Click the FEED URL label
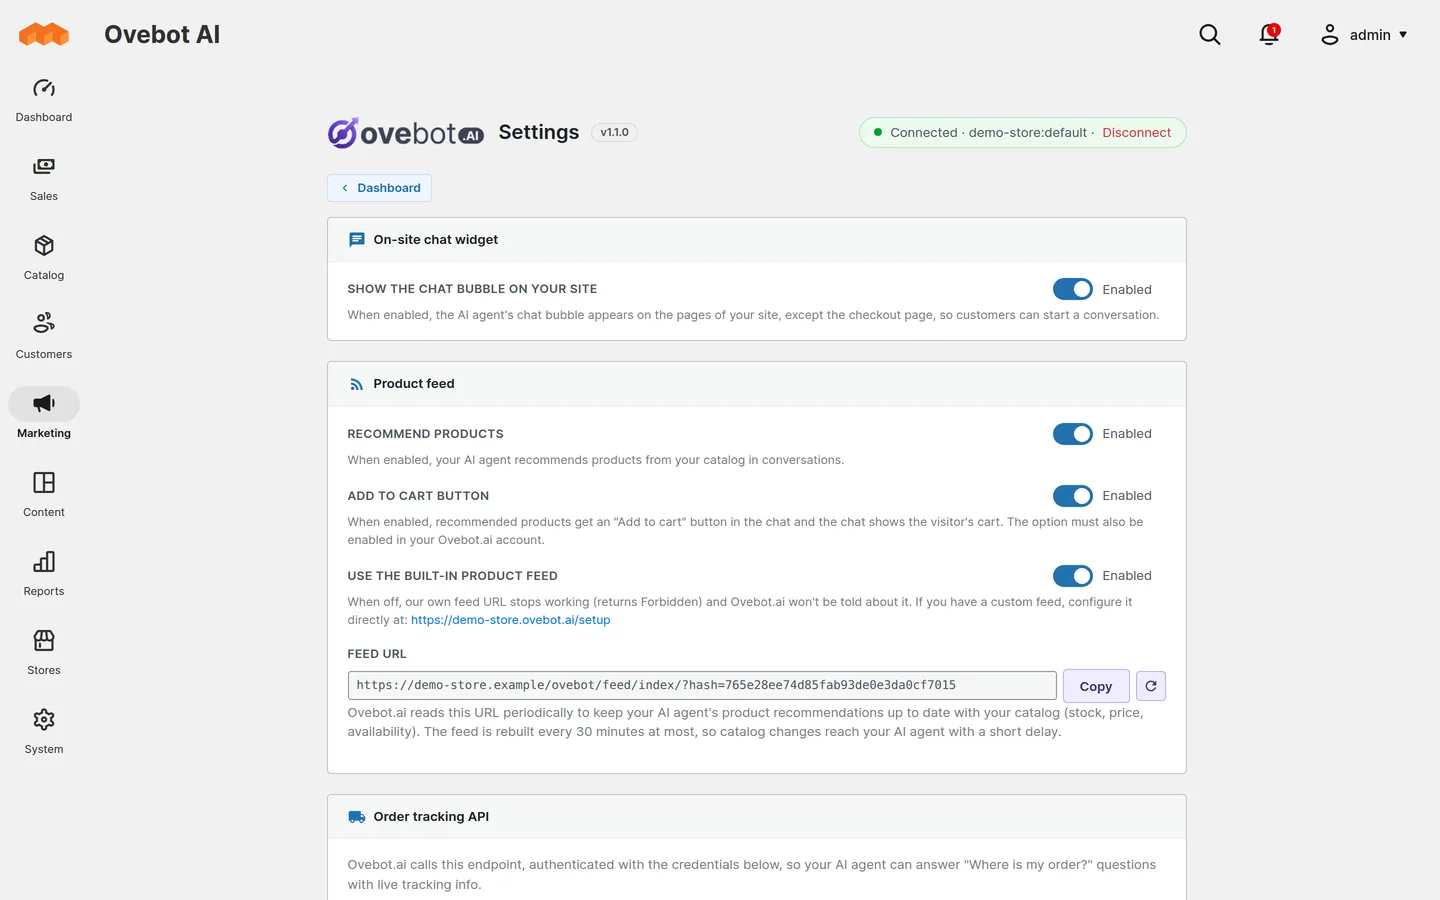Screen dimensions: 1440x900 377,654
